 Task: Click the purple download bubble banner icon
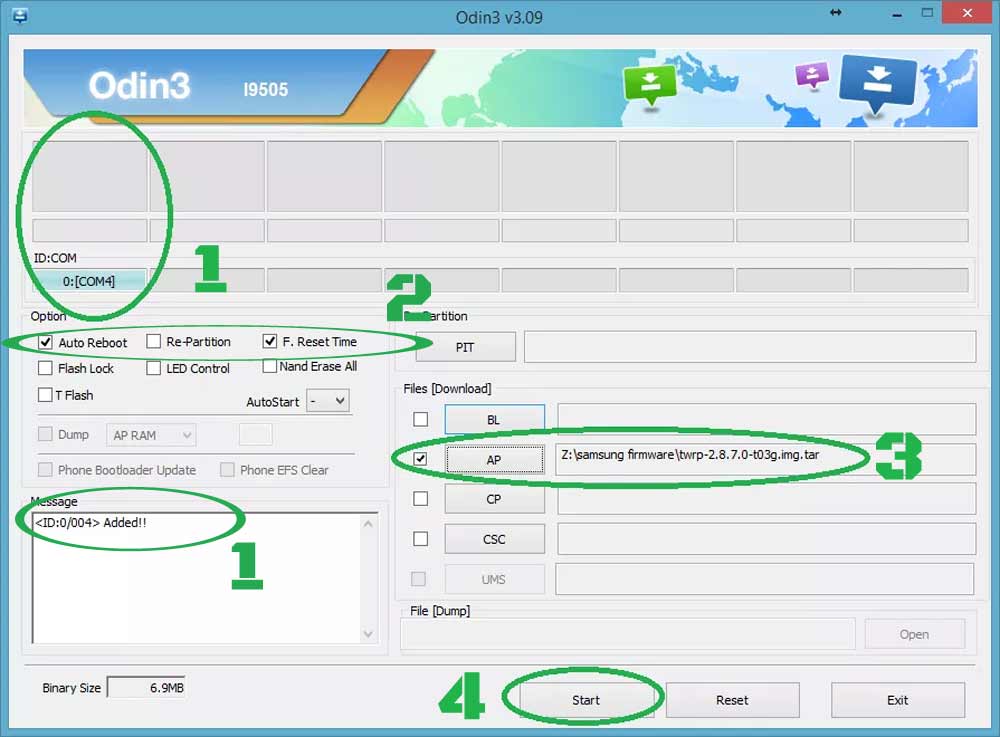[x=812, y=75]
